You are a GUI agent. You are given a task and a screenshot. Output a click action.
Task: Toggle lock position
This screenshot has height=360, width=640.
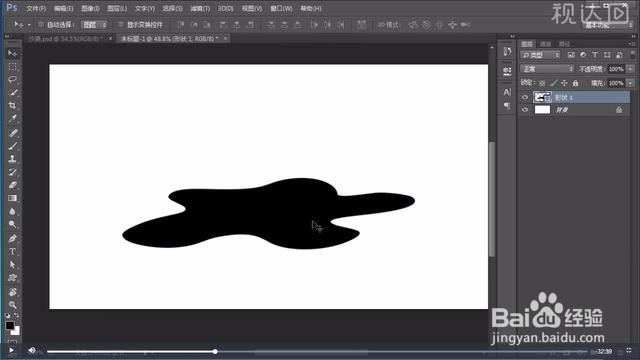pos(564,83)
